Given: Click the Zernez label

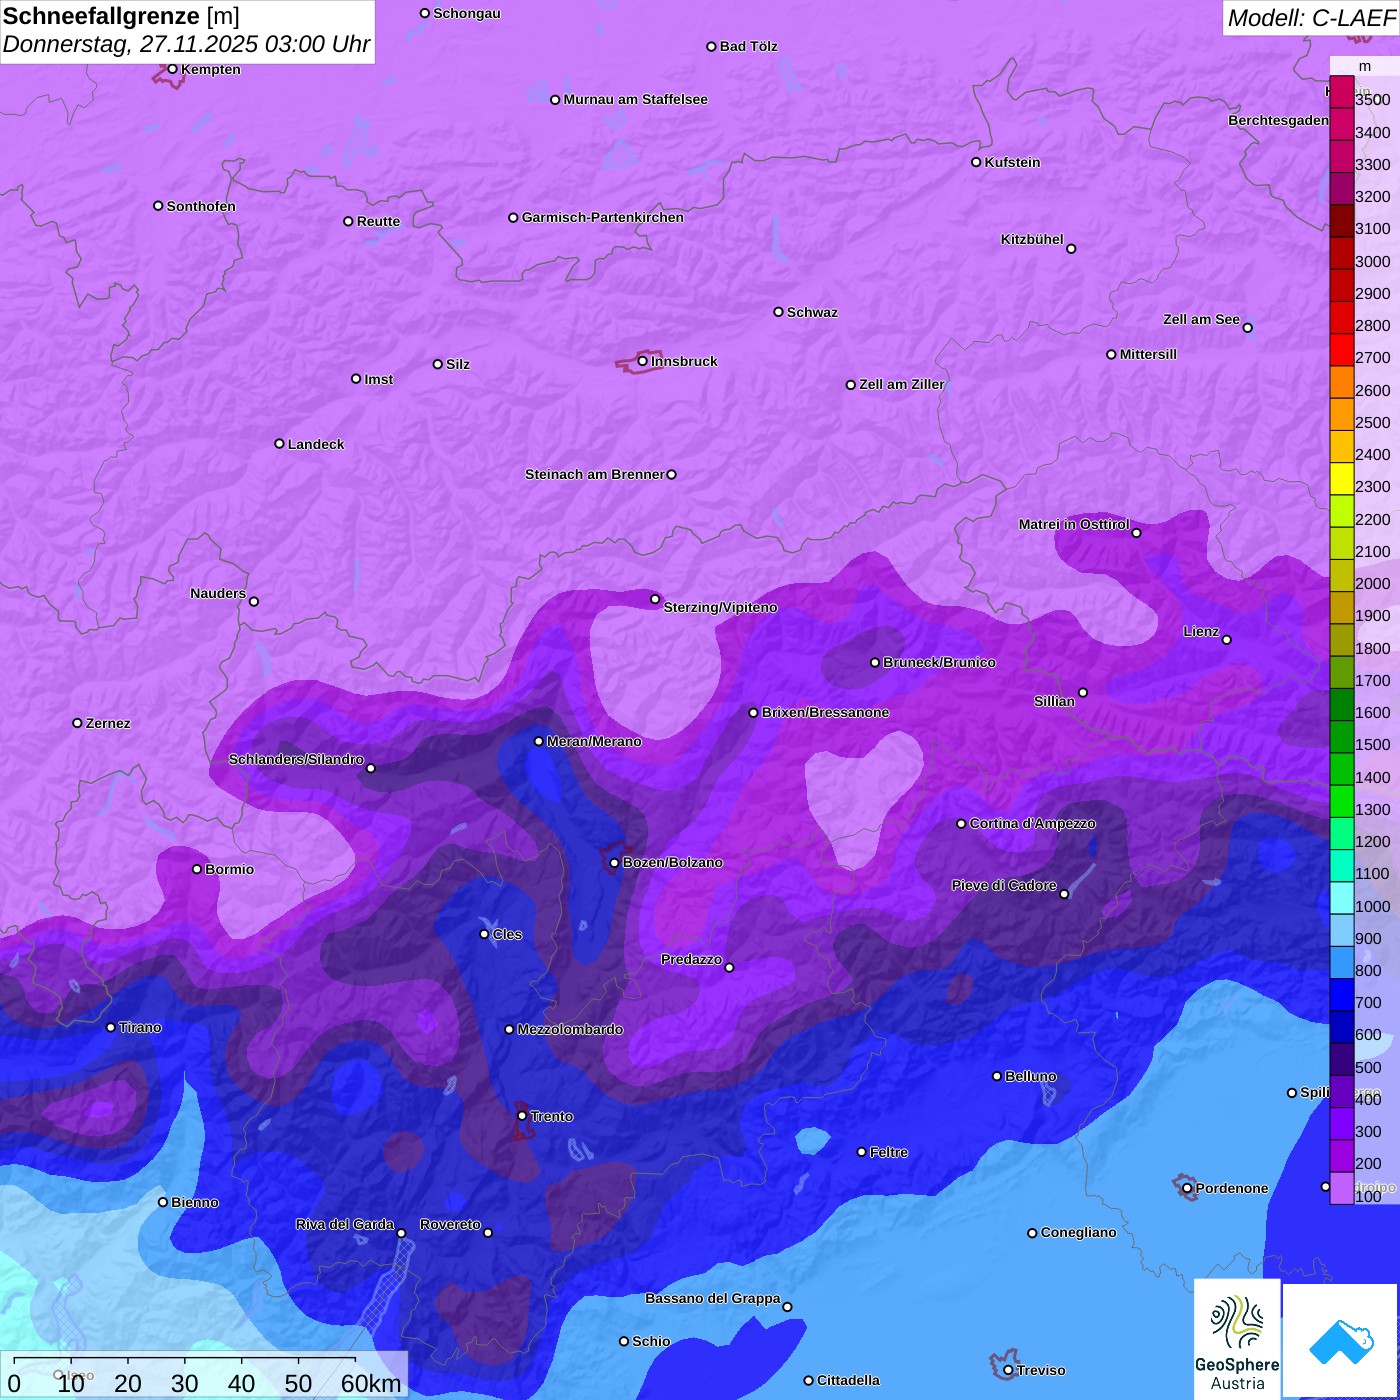Looking at the screenshot, I should (x=108, y=723).
